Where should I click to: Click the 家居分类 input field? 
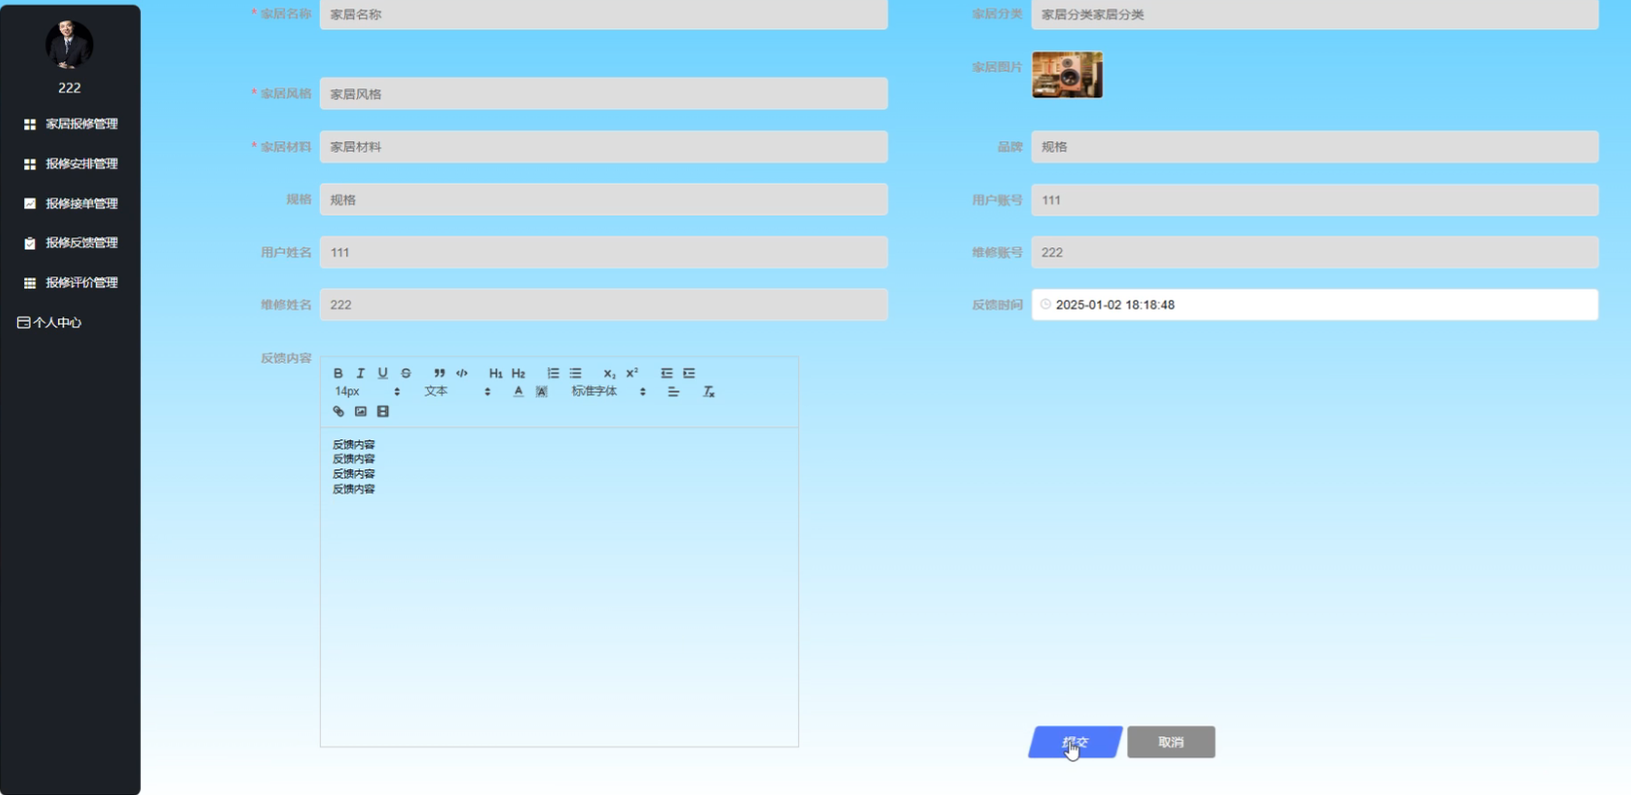(1315, 14)
